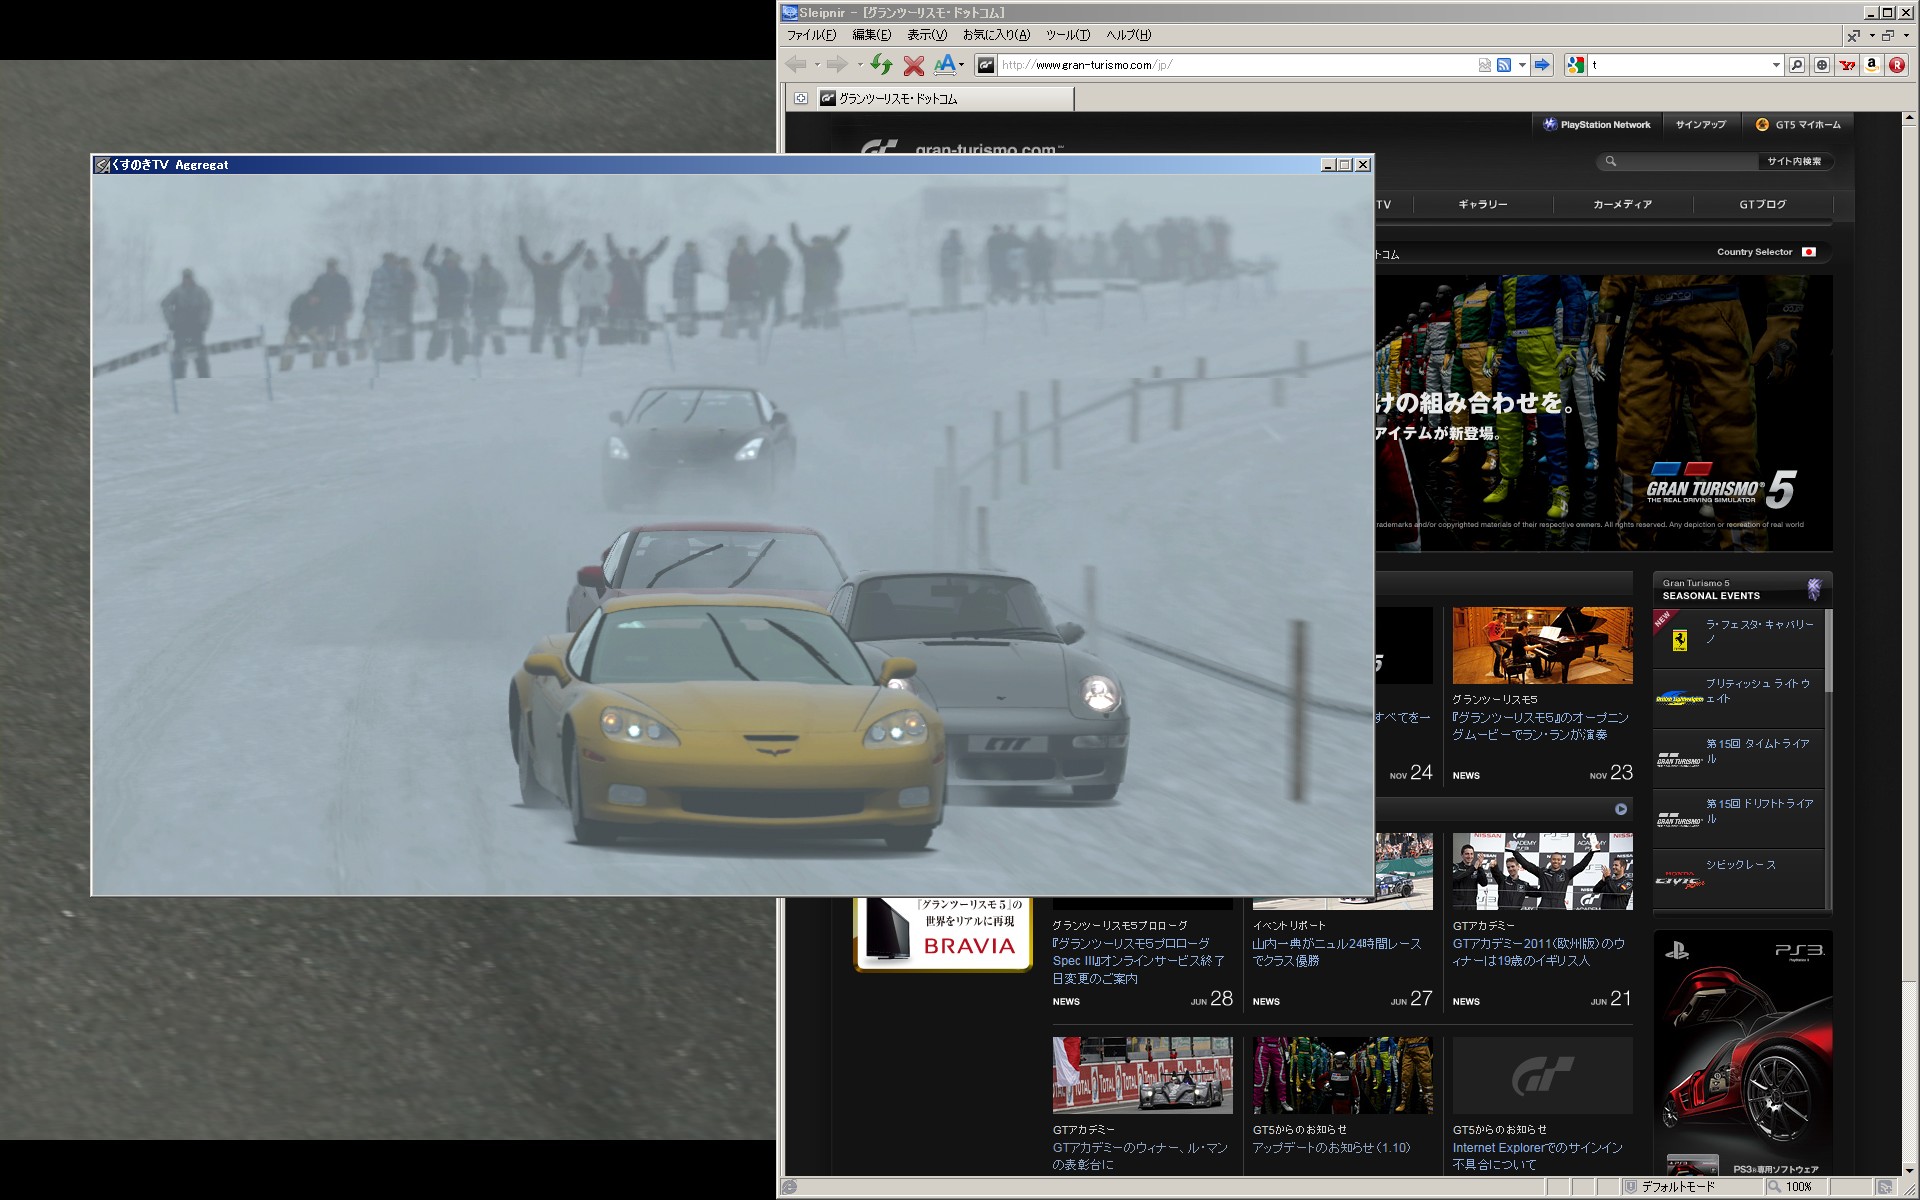The height and width of the screenshot is (1200, 1920).
Task: Click the Forward arrow in Sleipnir toolbar
Action: pyautogui.click(x=837, y=65)
